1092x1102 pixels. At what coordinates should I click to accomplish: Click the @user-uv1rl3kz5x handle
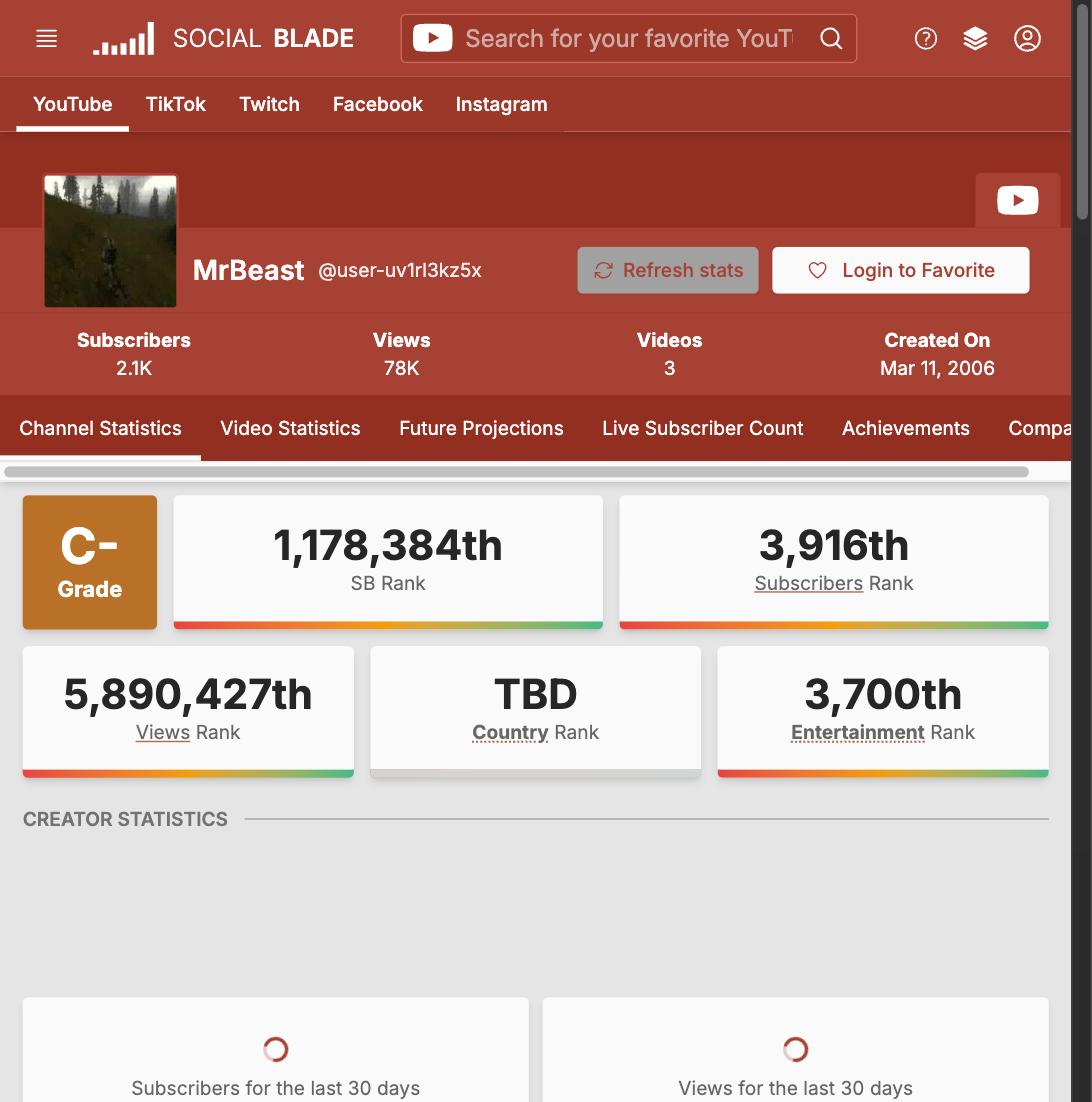[400, 270]
